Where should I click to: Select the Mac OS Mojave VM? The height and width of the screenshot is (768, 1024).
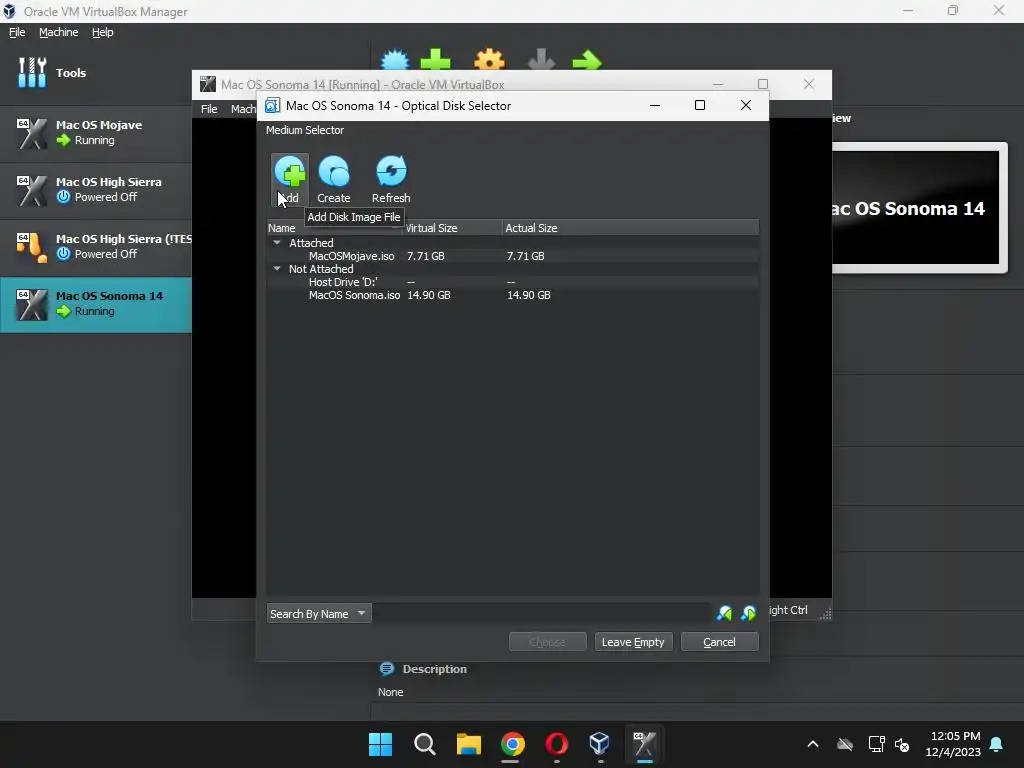96,133
